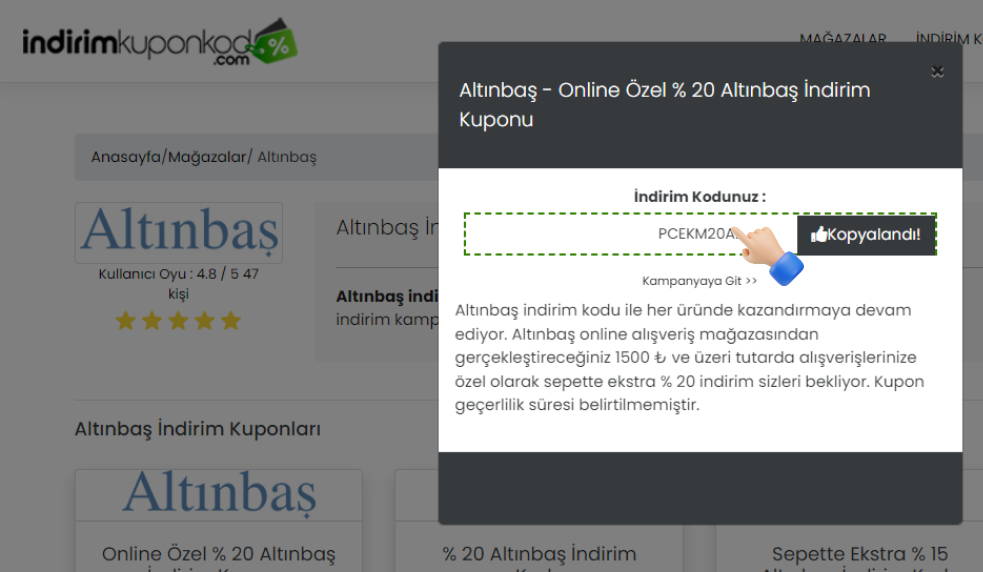Click the İndirim Kodunuz : label
The width and height of the screenshot is (983, 572).
tap(700, 197)
